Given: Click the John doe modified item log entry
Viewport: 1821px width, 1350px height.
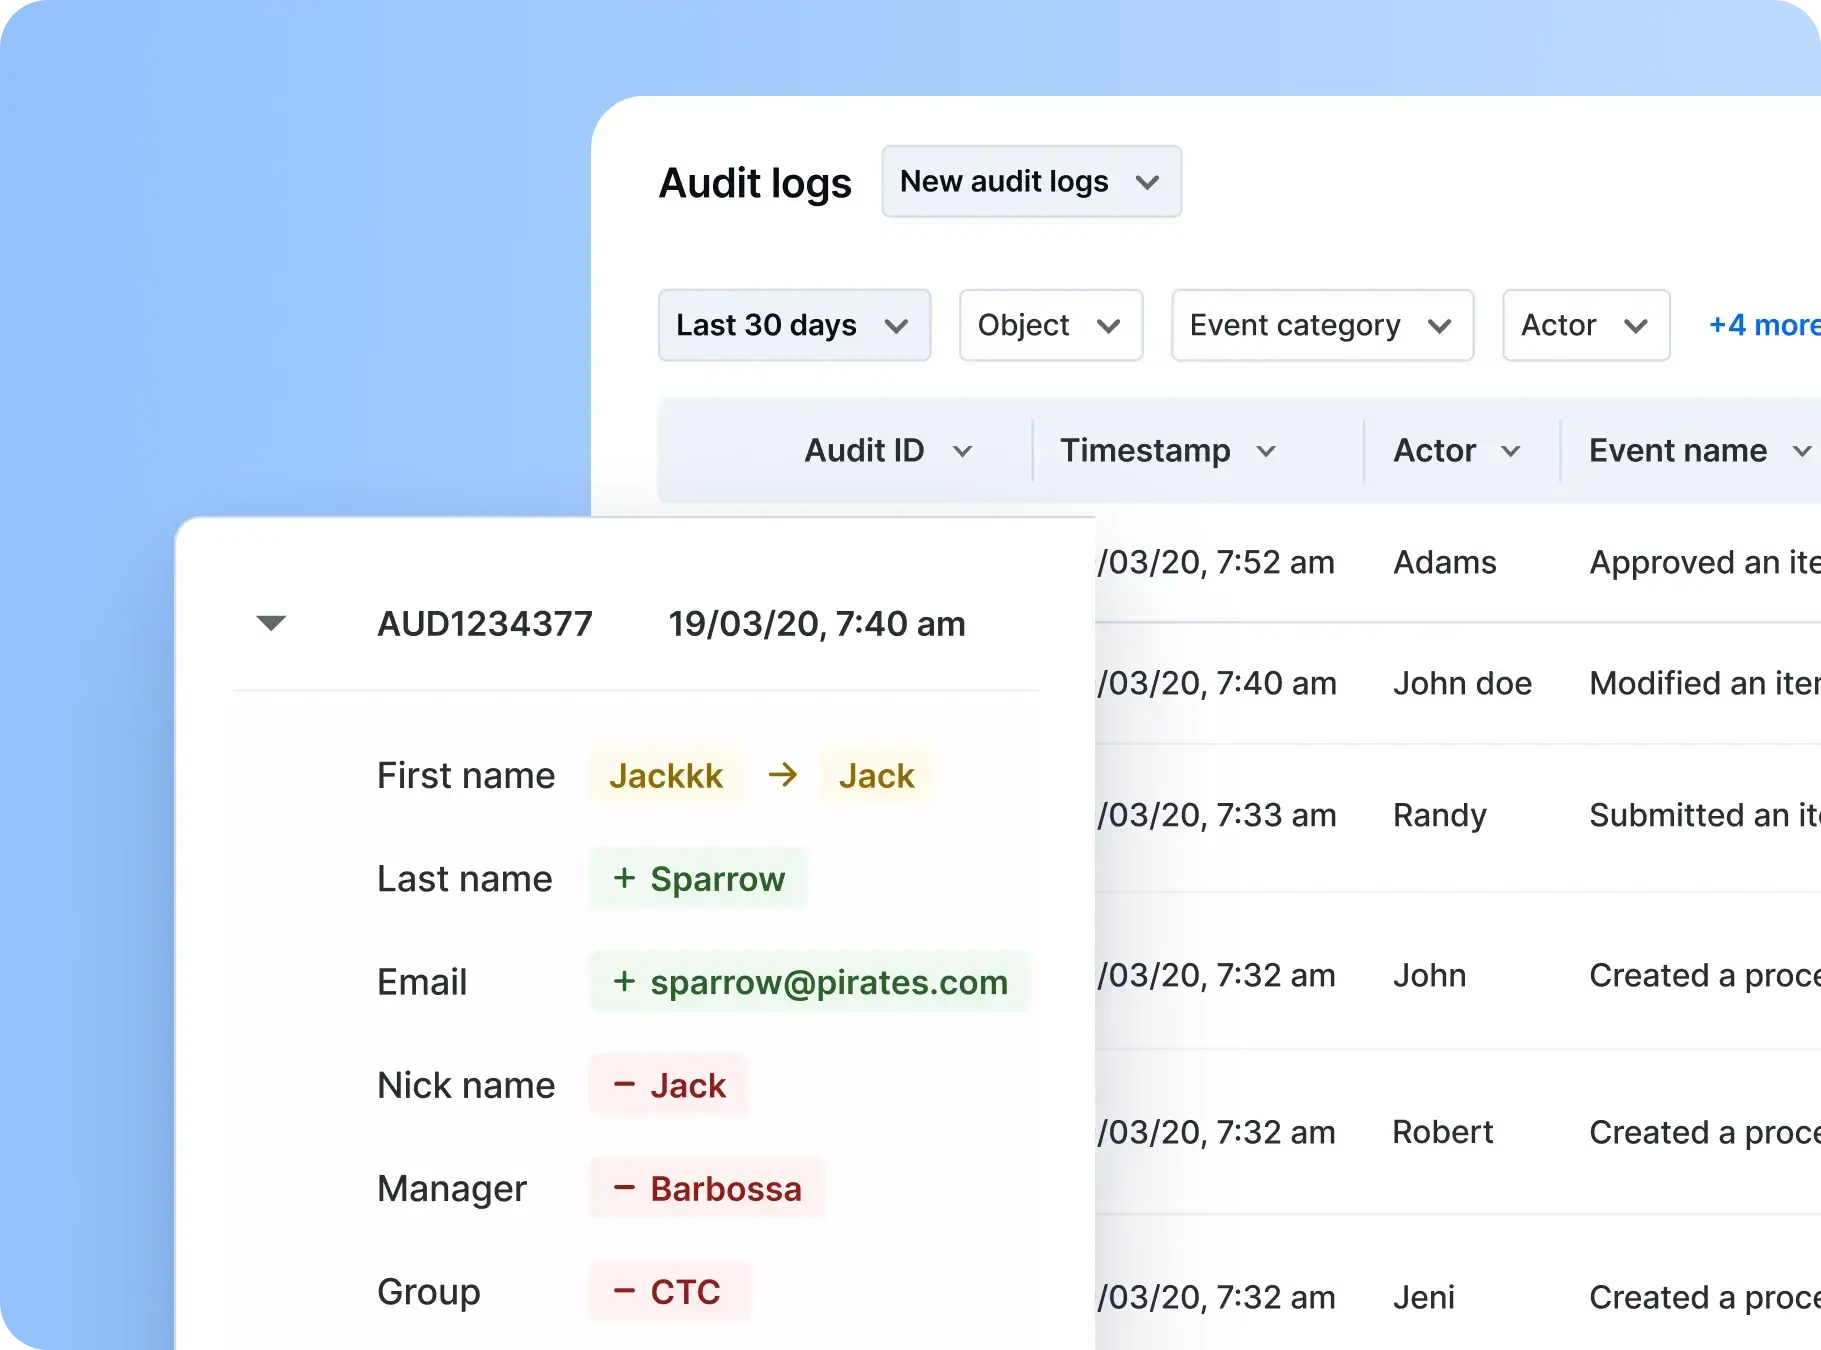Looking at the screenshot, I should 1462,683.
